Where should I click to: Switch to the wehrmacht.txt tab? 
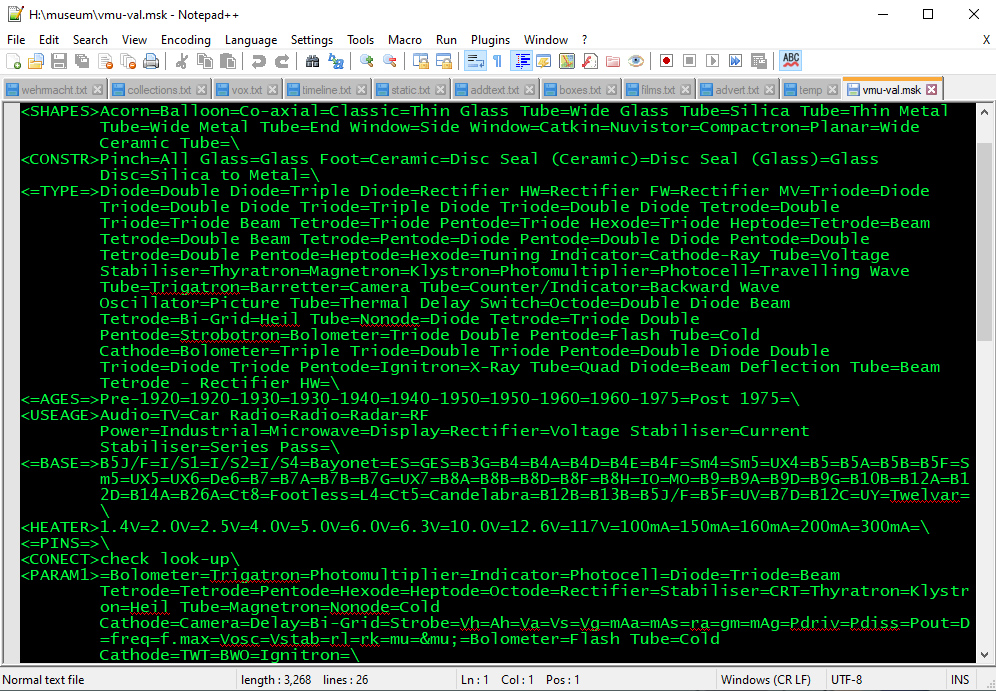point(53,90)
